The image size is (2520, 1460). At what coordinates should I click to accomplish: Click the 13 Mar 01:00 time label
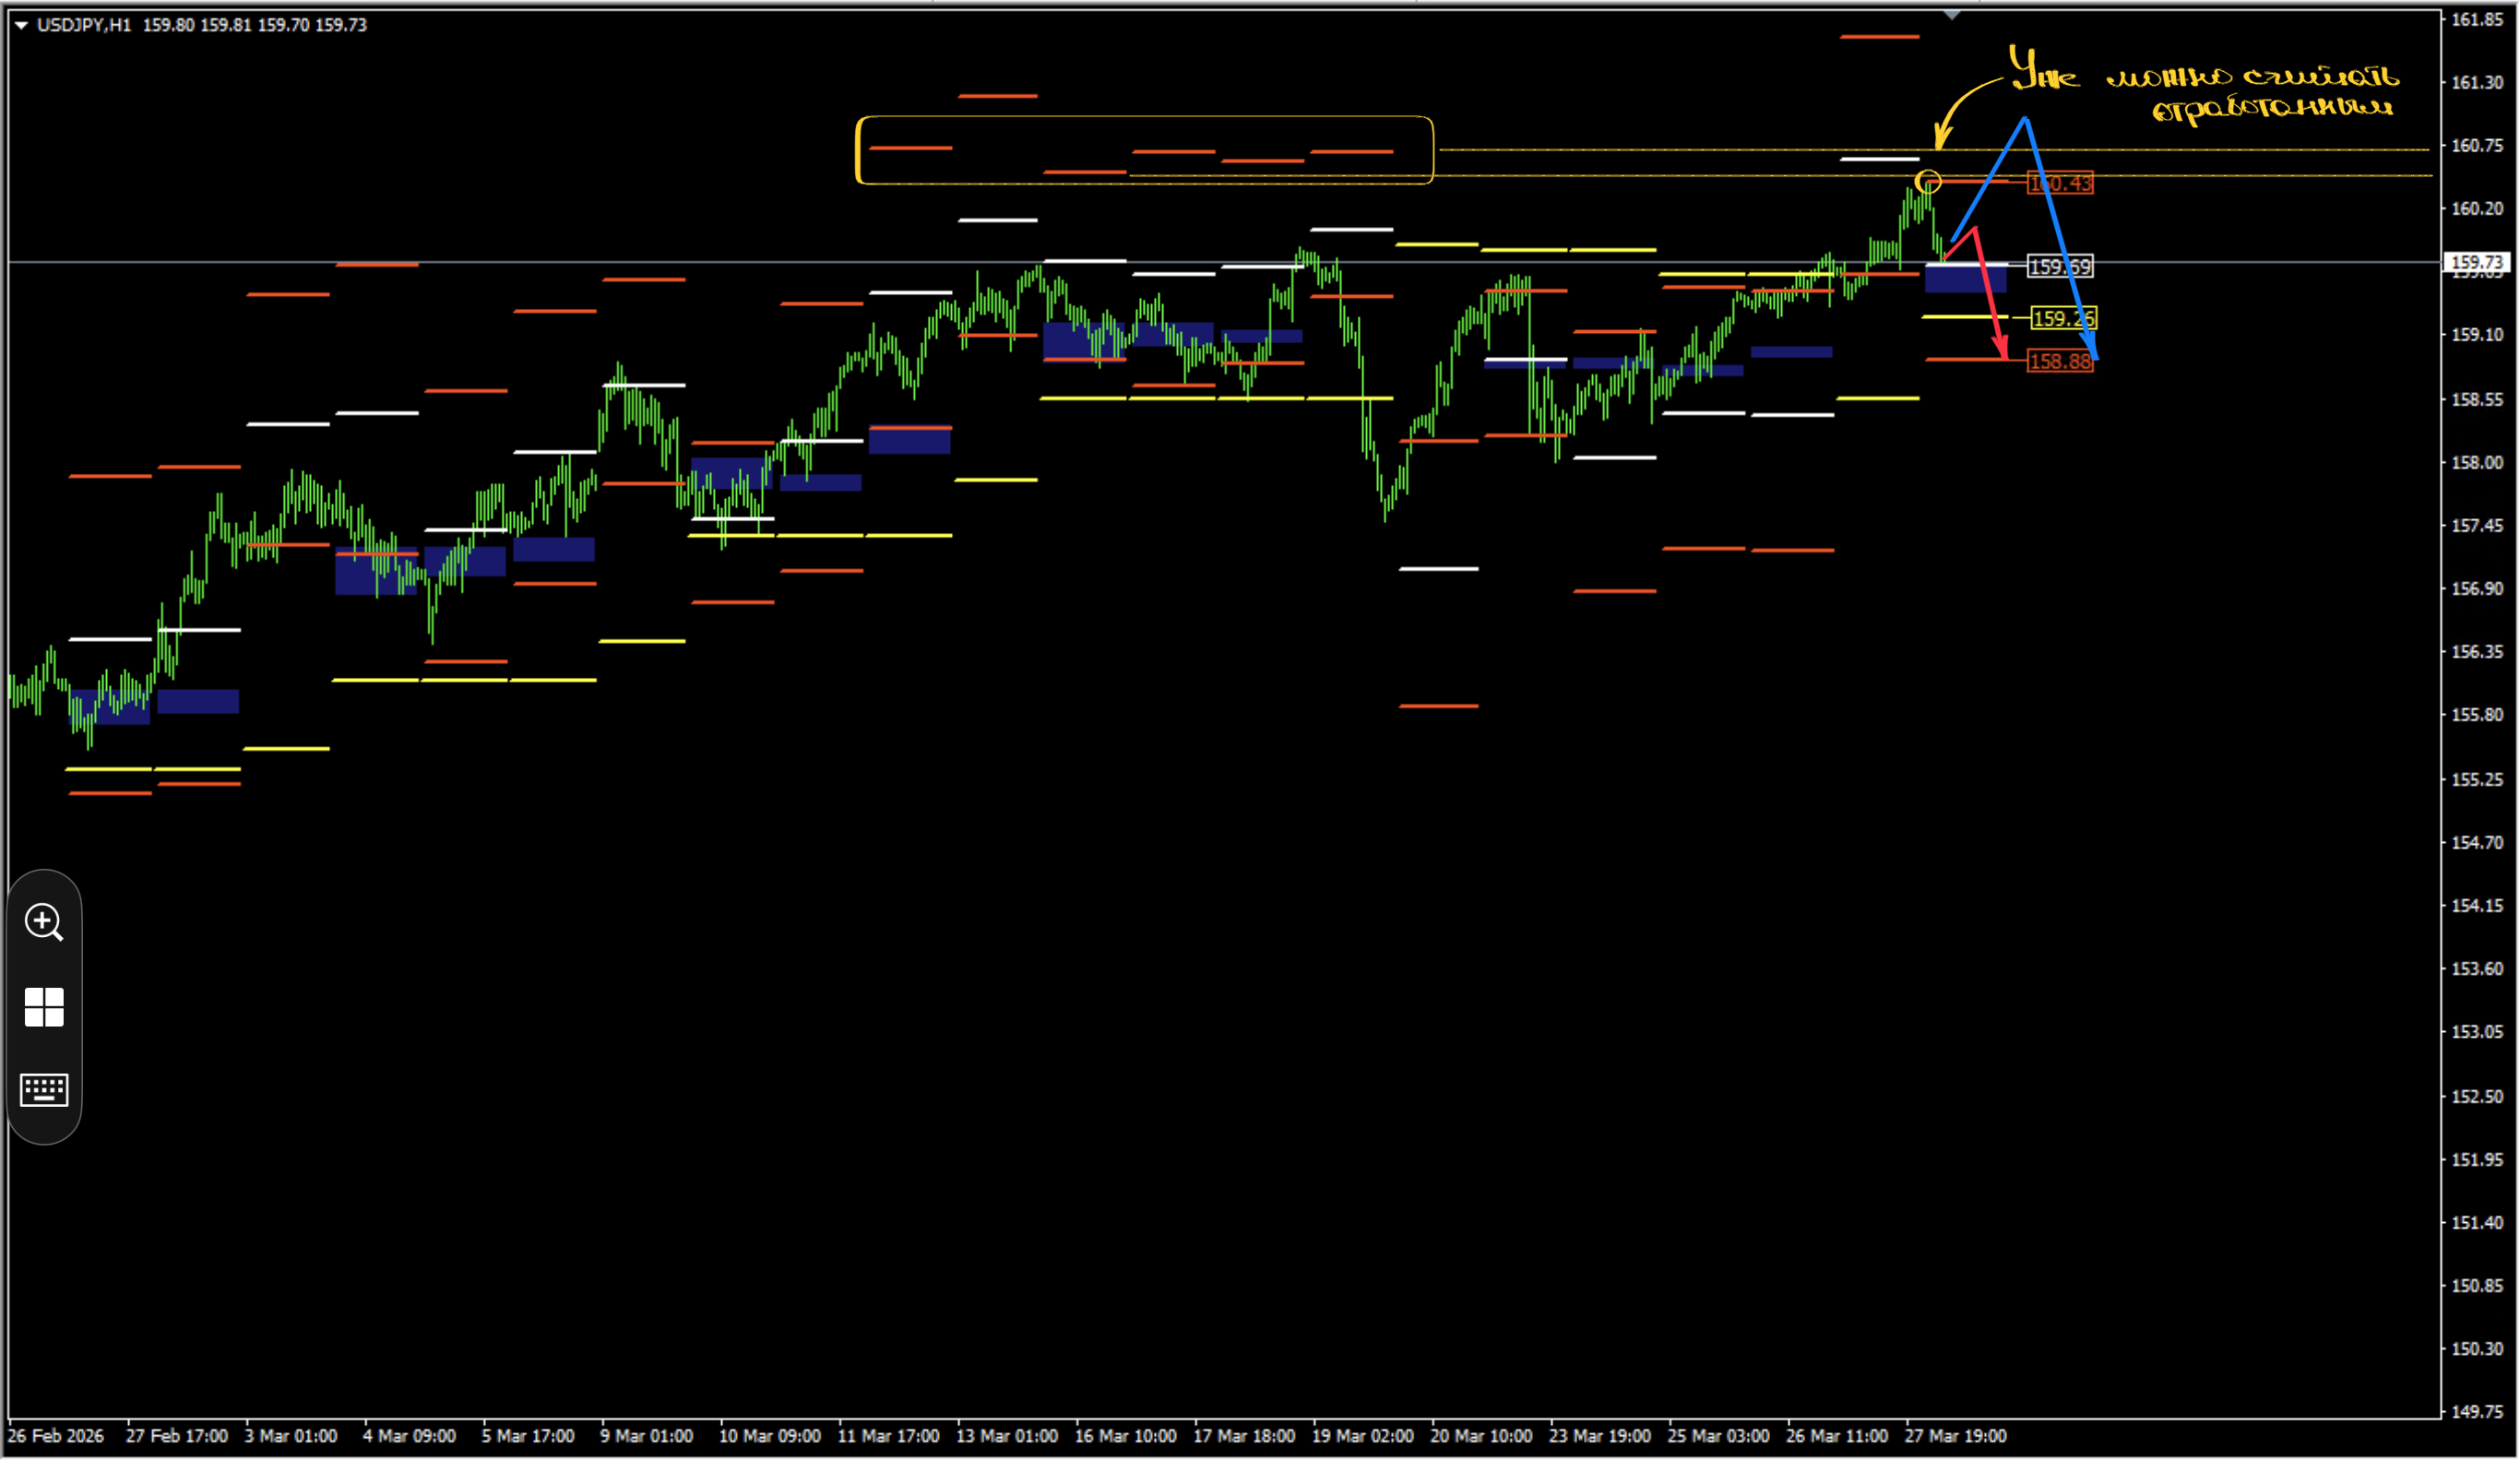(x=1007, y=1437)
